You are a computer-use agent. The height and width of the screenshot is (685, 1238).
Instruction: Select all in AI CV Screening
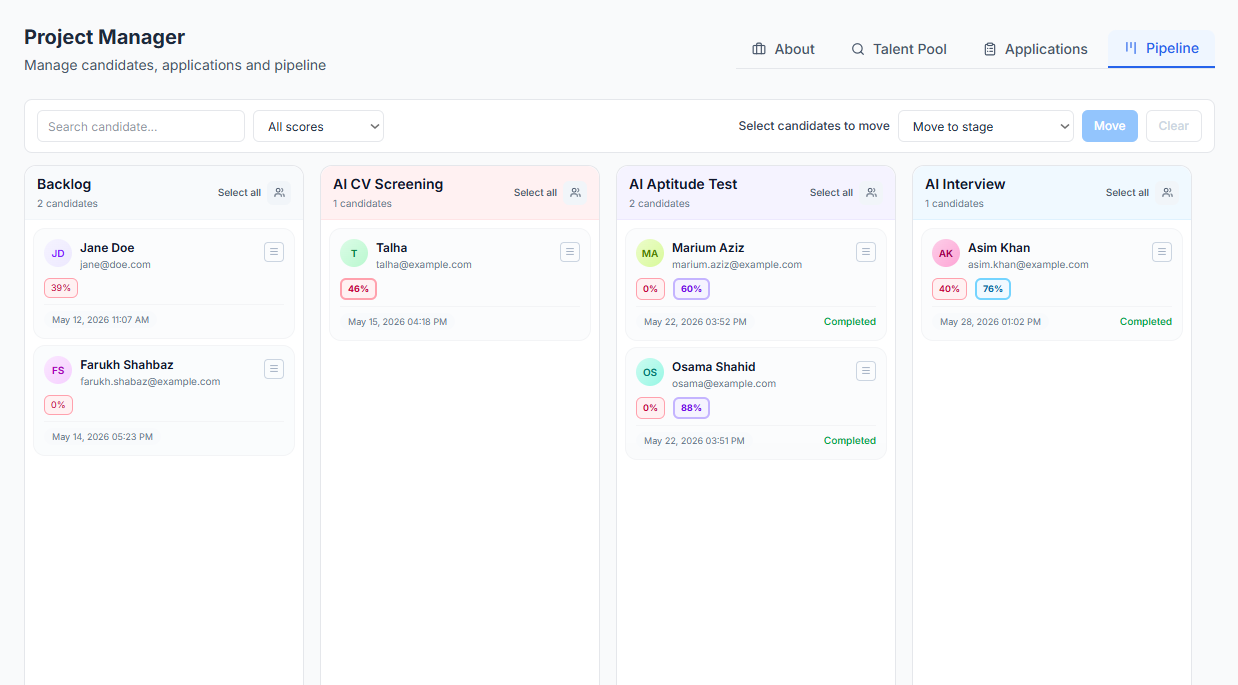[x=535, y=193]
